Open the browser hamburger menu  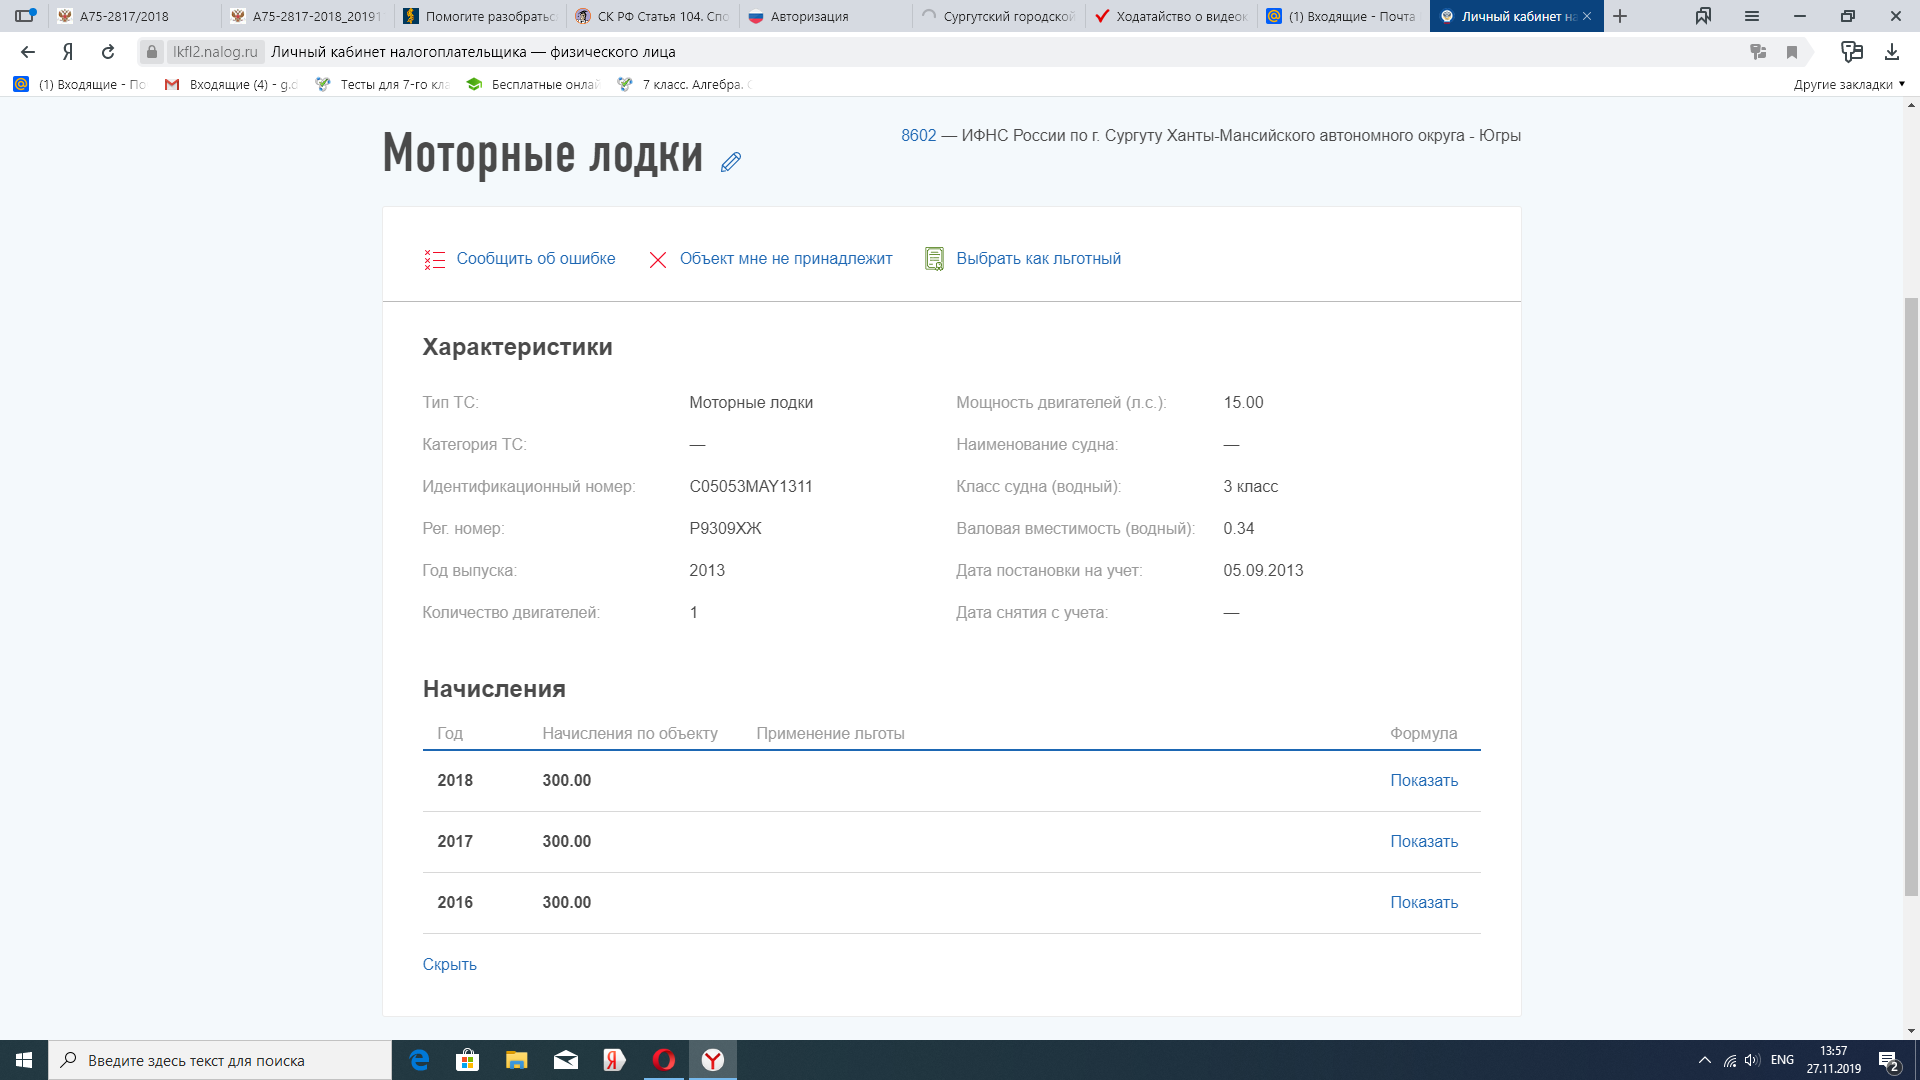1751,16
